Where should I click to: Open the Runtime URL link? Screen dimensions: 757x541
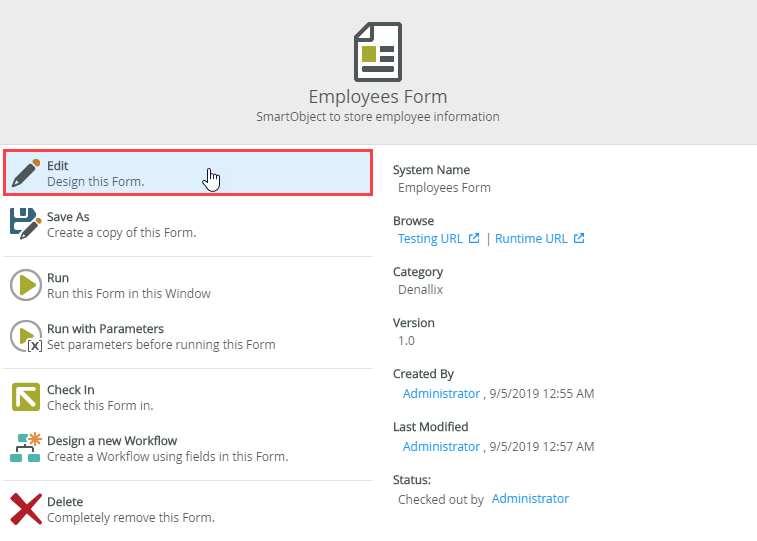532,239
